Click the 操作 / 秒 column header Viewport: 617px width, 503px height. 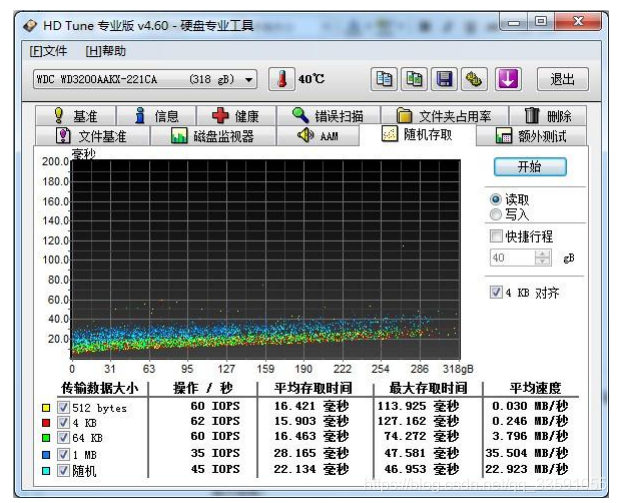pyautogui.click(x=203, y=388)
